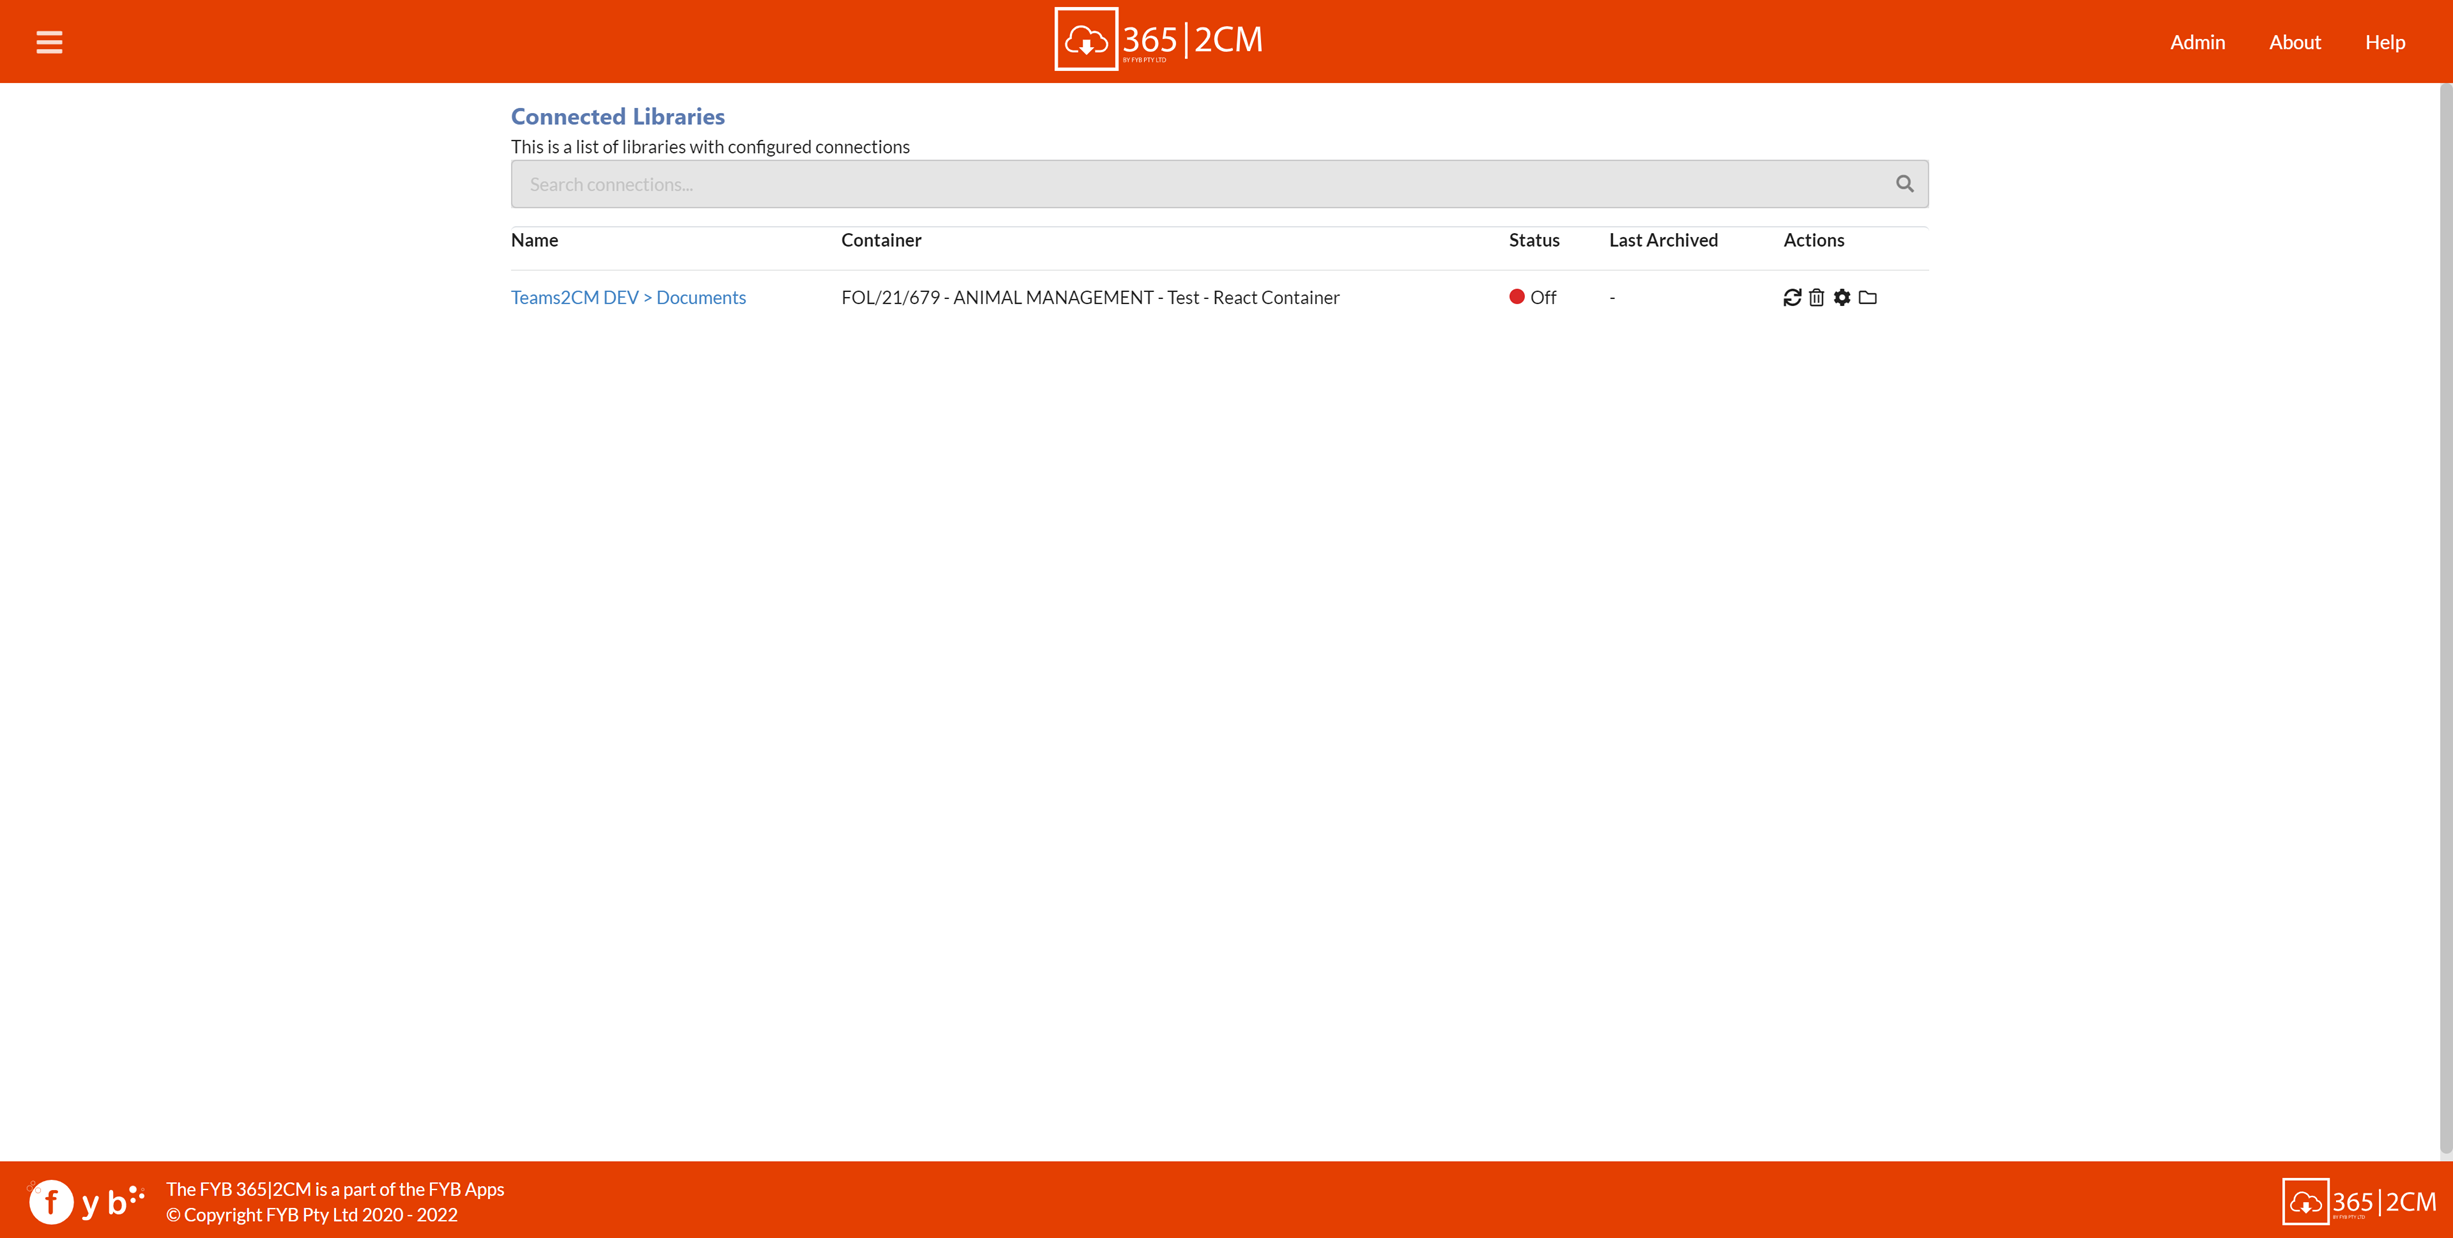
Task: Click the FYB logo in footer
Action: coord(86,1201)
